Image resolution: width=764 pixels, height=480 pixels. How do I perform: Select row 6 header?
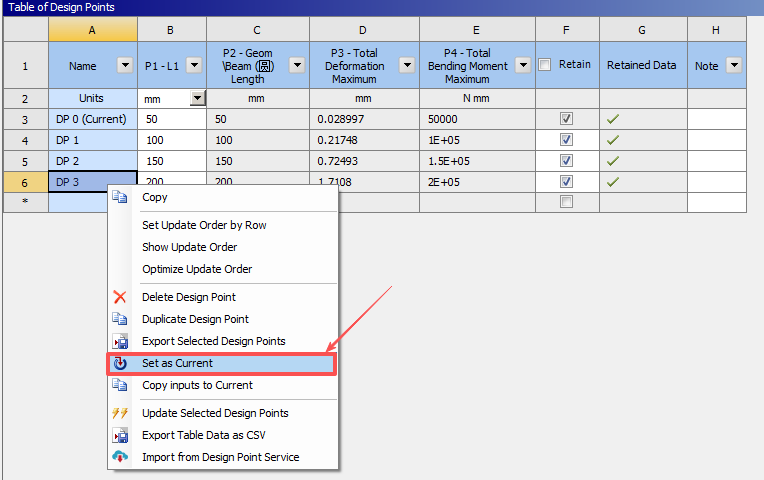coord(26,182)
